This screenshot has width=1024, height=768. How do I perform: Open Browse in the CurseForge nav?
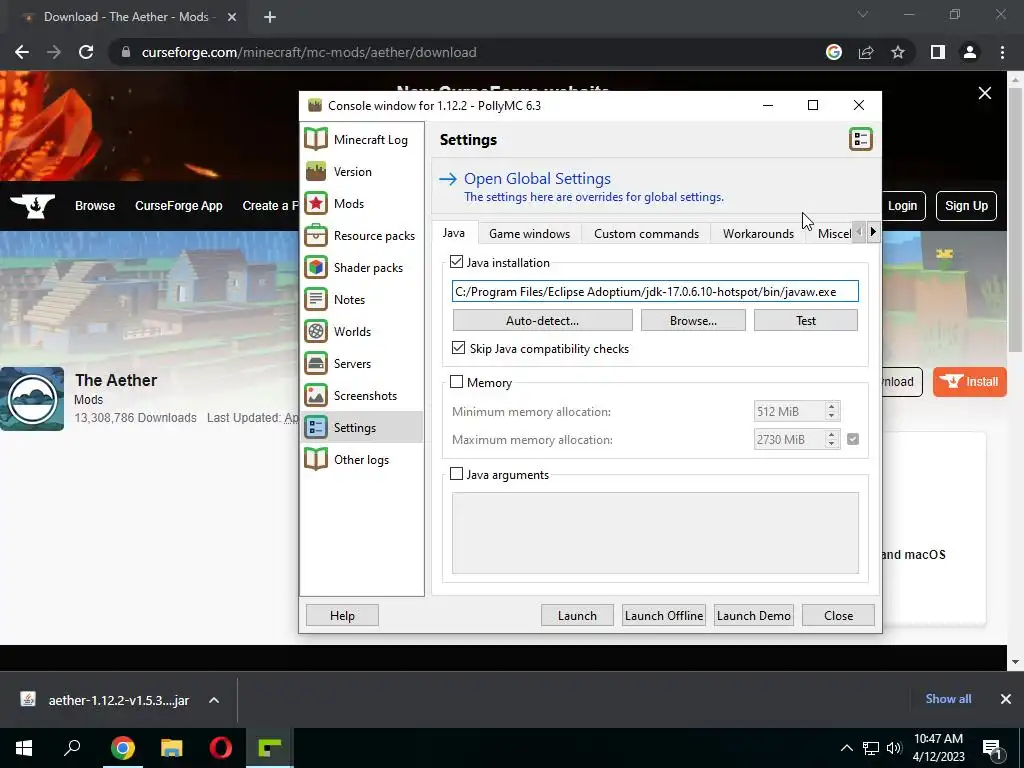[95, 206]
